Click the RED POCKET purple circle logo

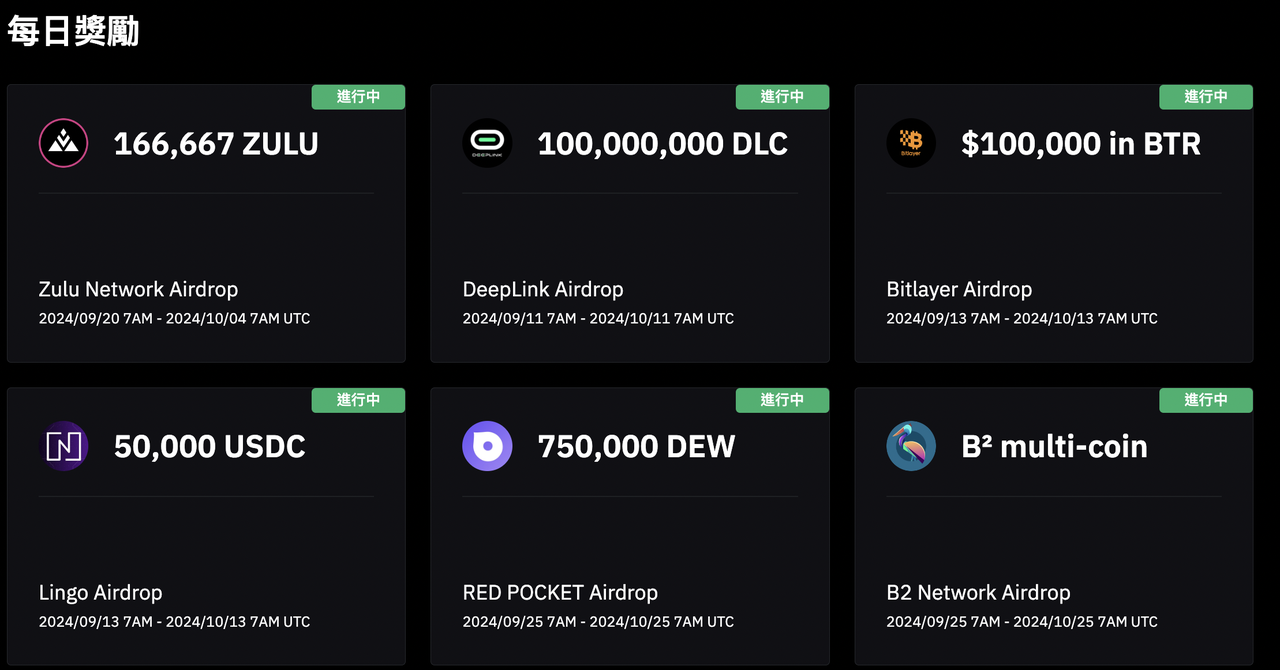point(487,446)
